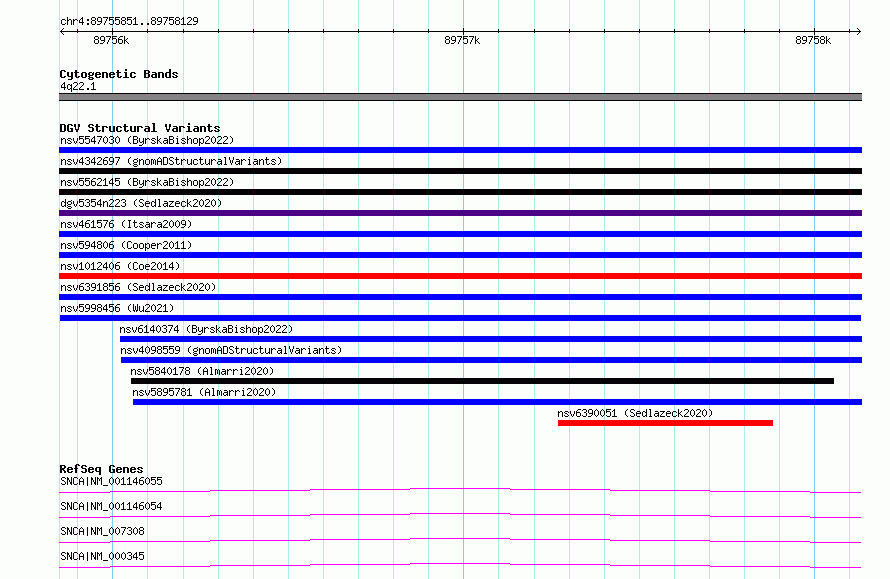
Task: Open variant dgv5354n223 (Sedlazeck2020) label
Action: coord(141,203)
